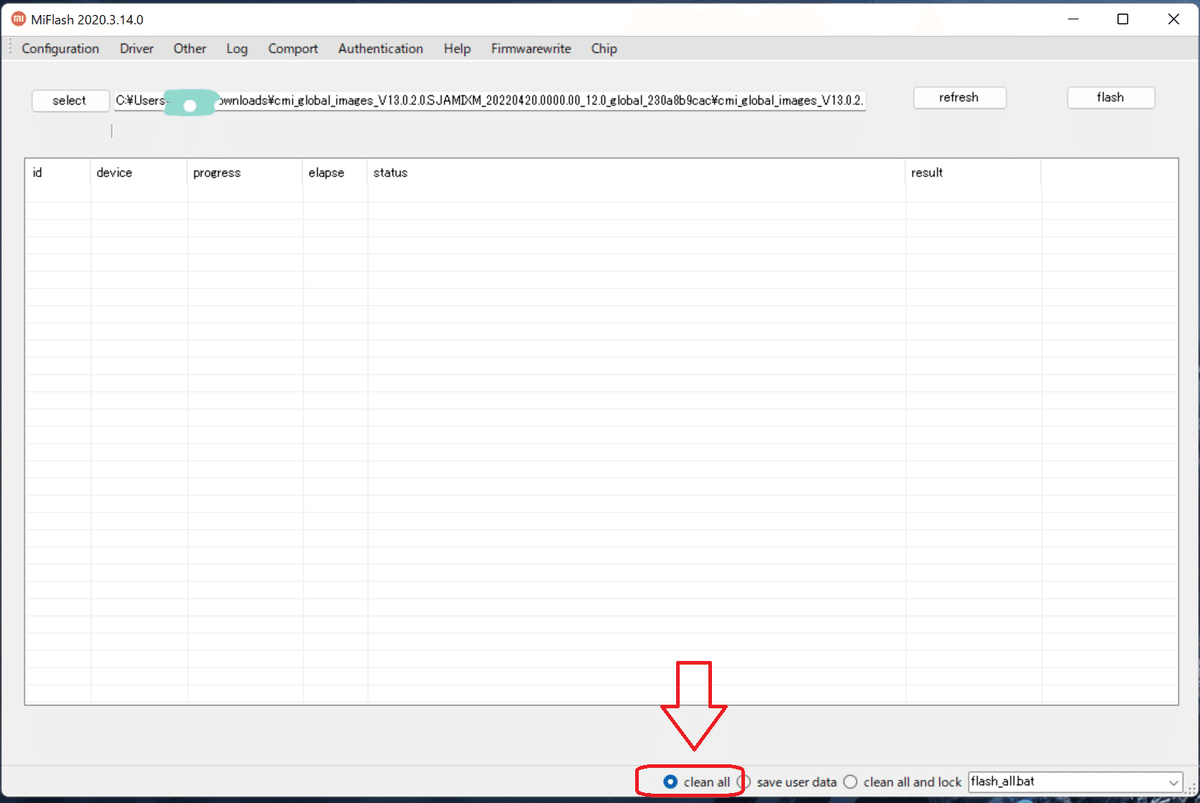This screenshot has height=803, width=1200.
Task: Open the Help menu
Action: 457,48
